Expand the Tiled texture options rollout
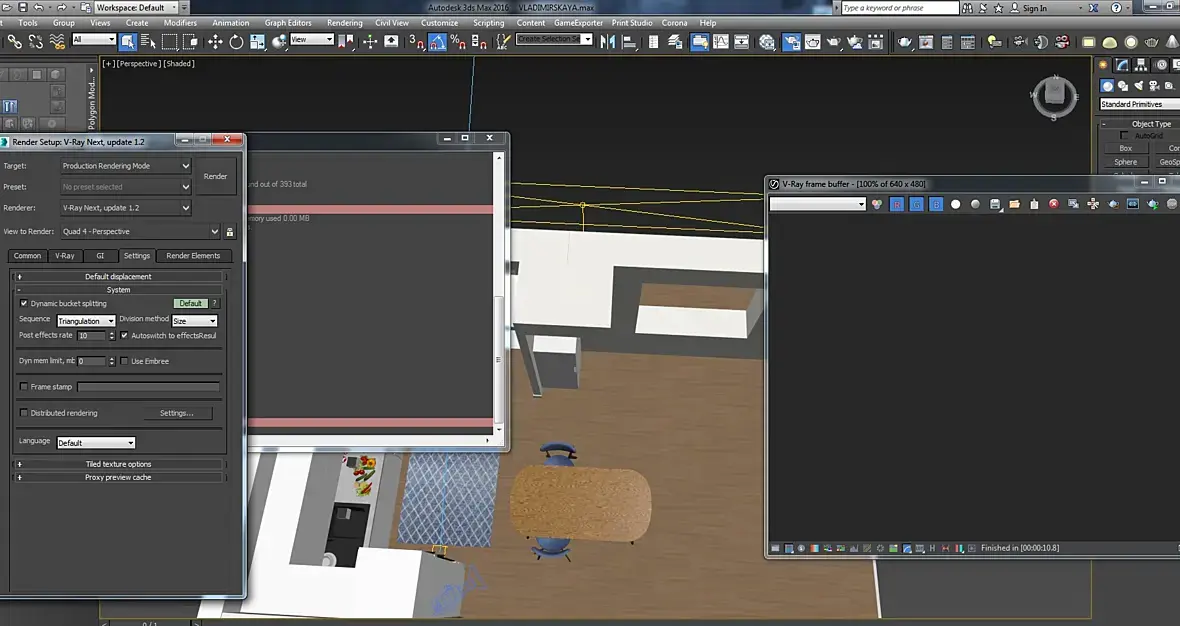The width and height of the screenshot is (1180, 626). 118,464
